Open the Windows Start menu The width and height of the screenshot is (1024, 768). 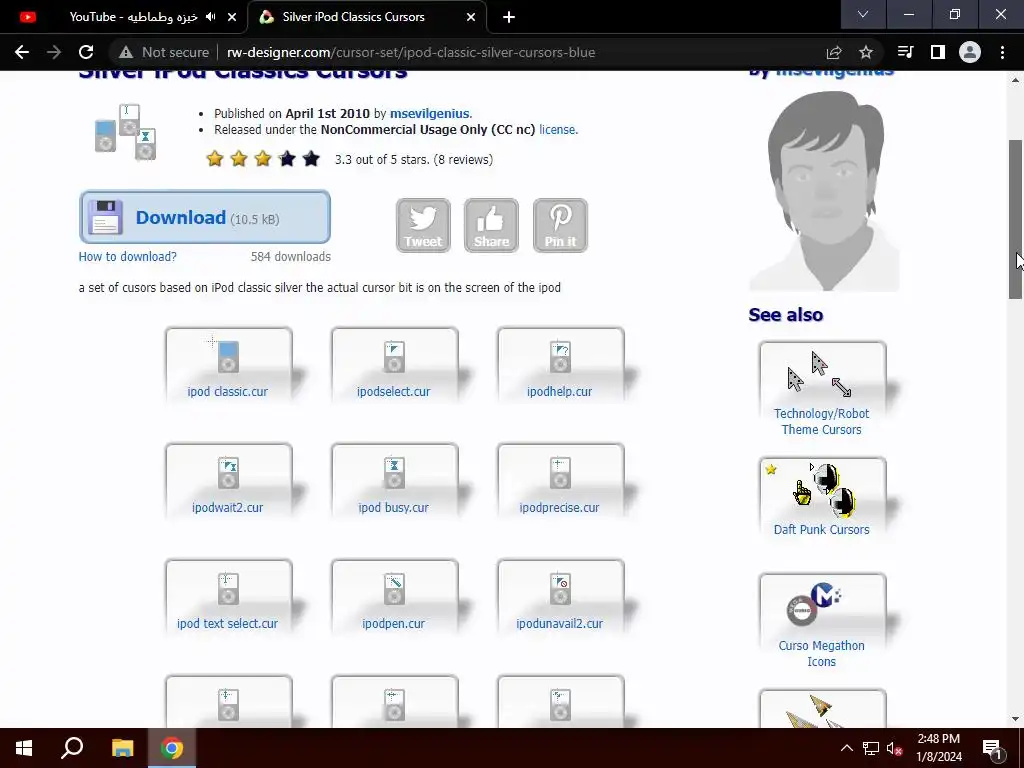click(24, 748)
